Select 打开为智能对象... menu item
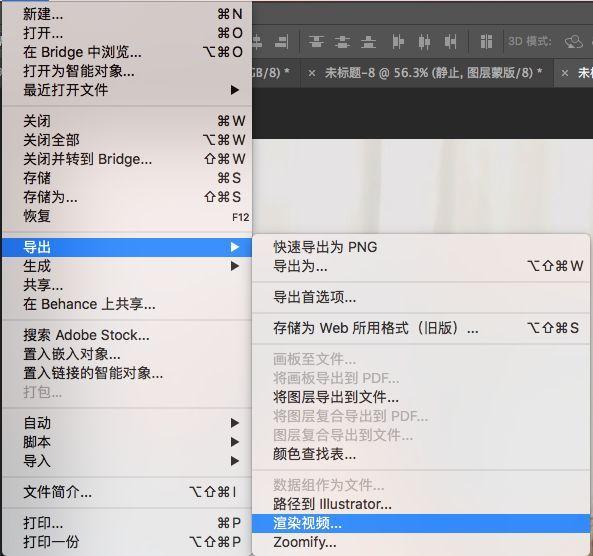Image resolution: width=593 pixels, height=556 pixels. [127, 71]
